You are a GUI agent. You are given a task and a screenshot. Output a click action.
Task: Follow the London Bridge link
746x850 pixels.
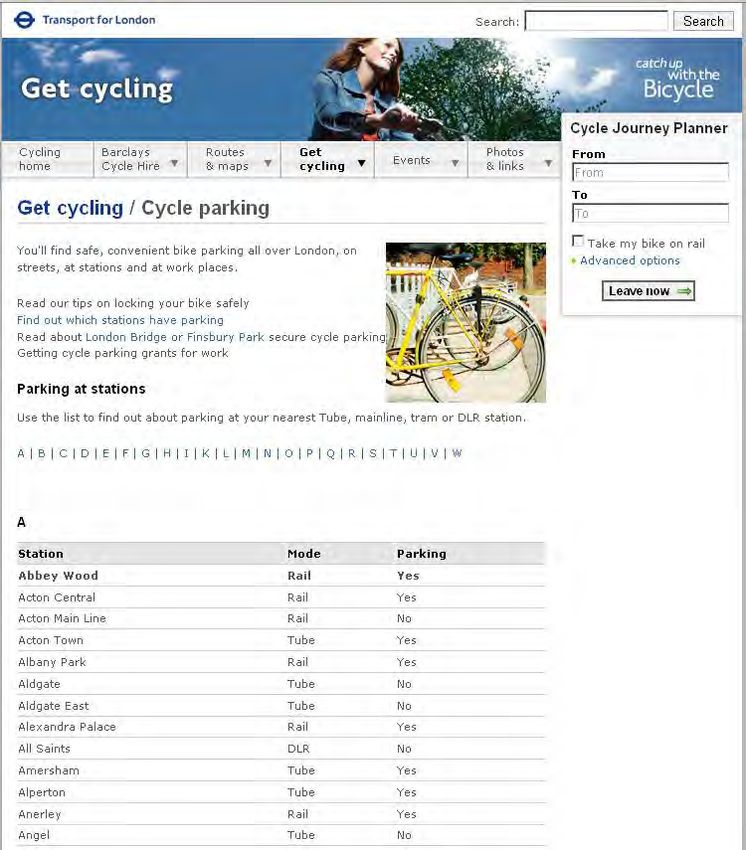coord(126,337)
